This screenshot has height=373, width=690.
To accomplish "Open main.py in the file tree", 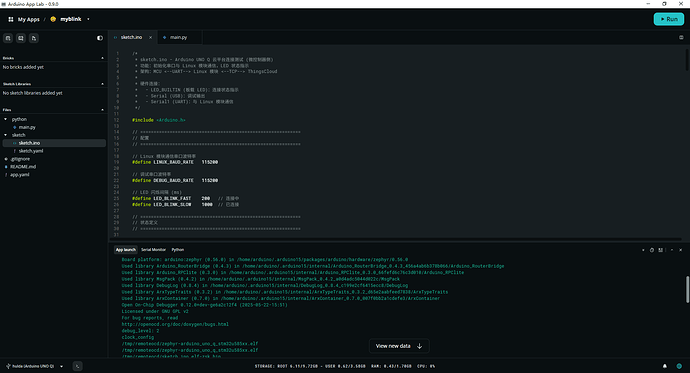I will tap(27, 127).
